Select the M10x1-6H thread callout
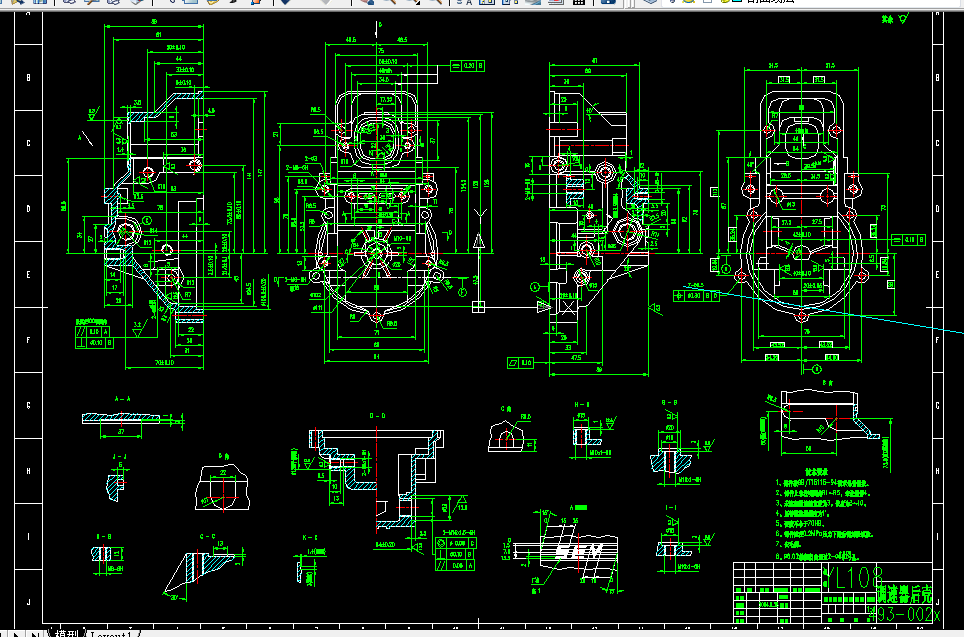Image resolution: width=964 pixels, height=637 pixels. 598,453
